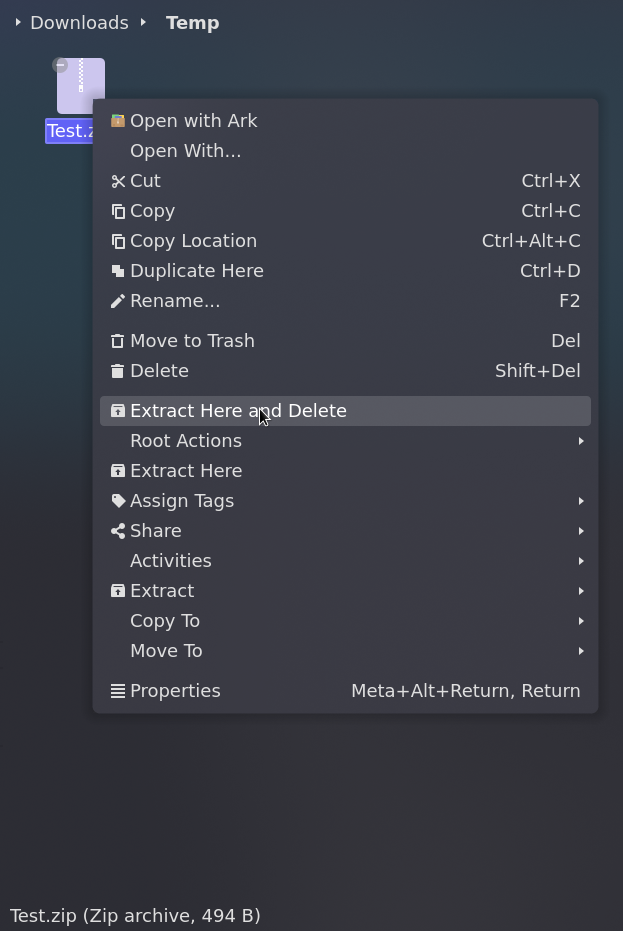Expand the Move To submenu arrow

581,651
